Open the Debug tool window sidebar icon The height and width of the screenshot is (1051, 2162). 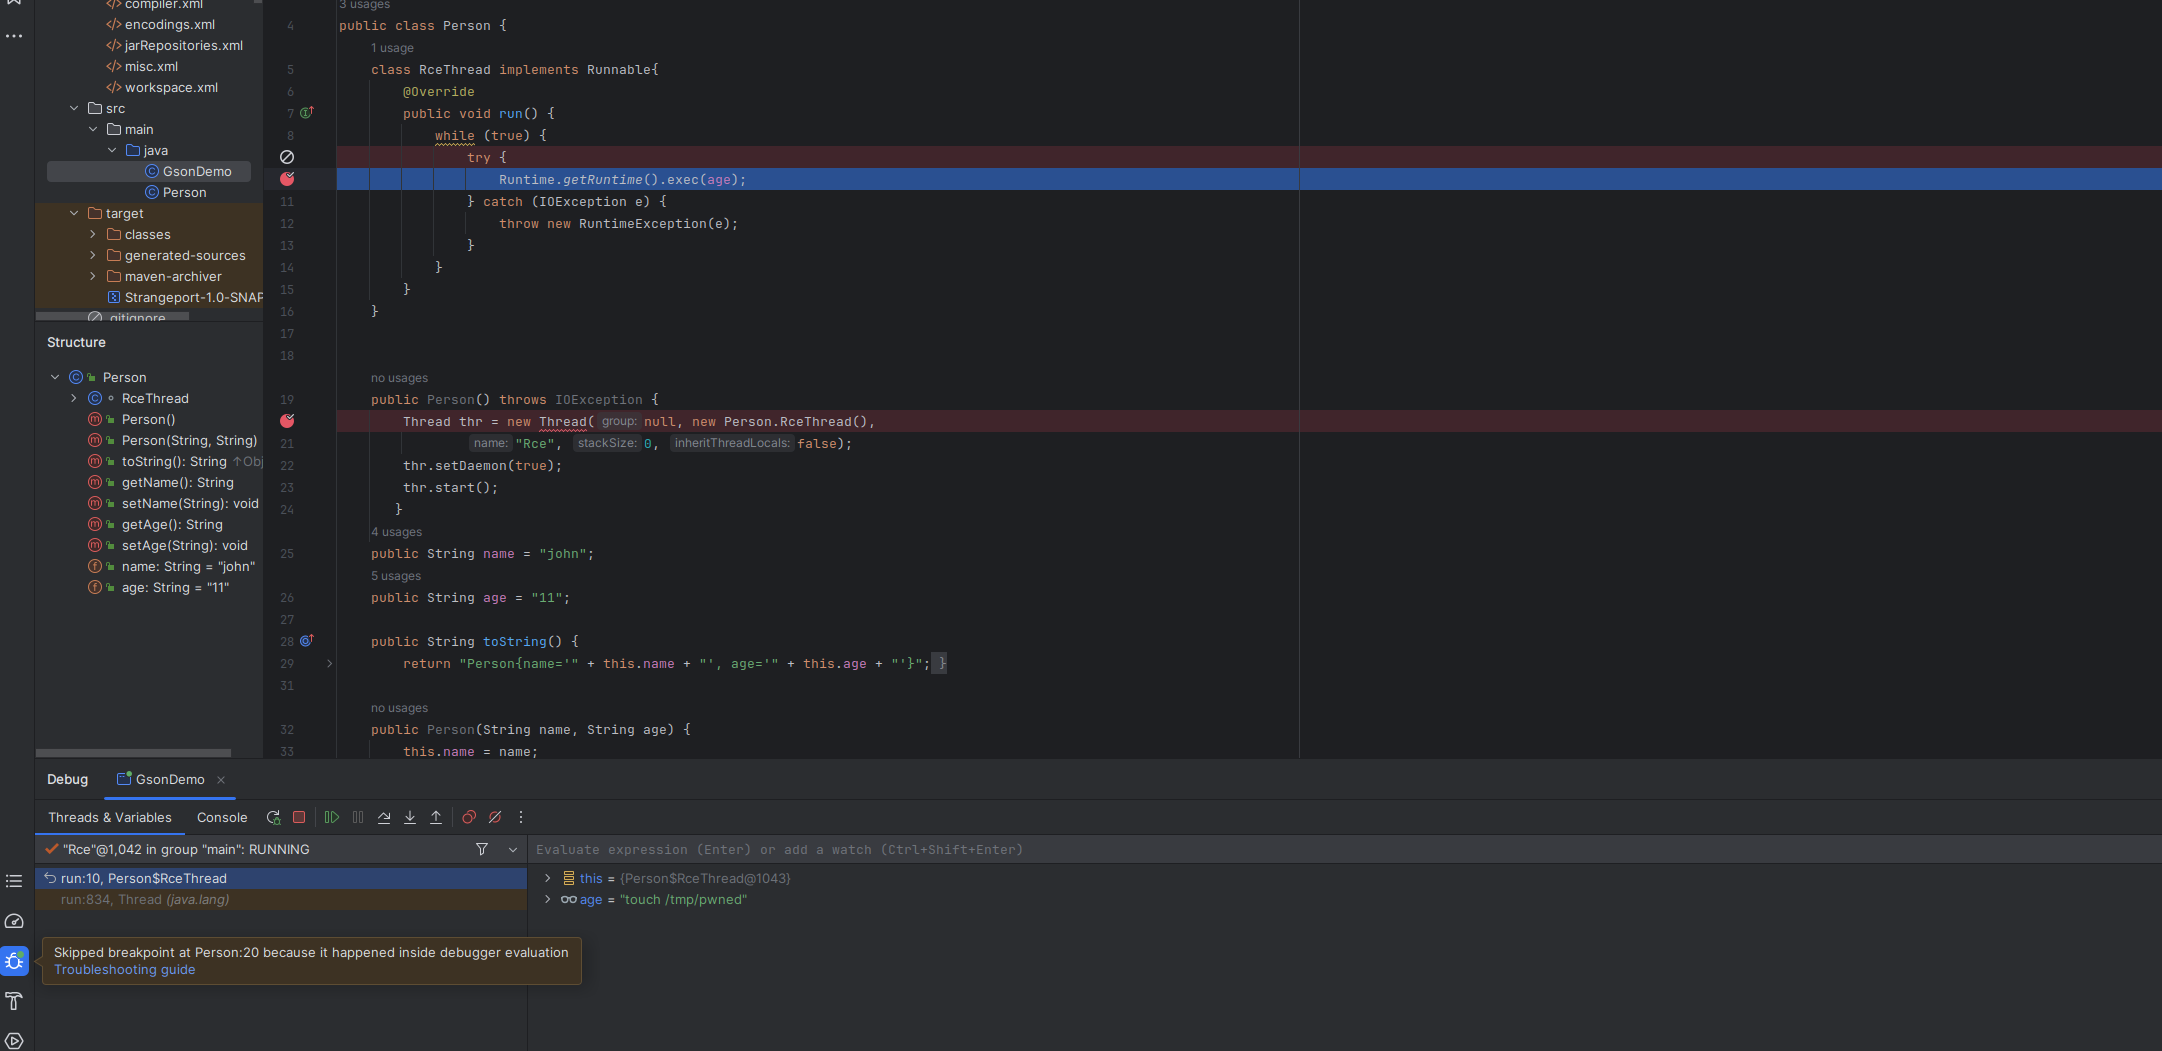click(x=15, y=961)
